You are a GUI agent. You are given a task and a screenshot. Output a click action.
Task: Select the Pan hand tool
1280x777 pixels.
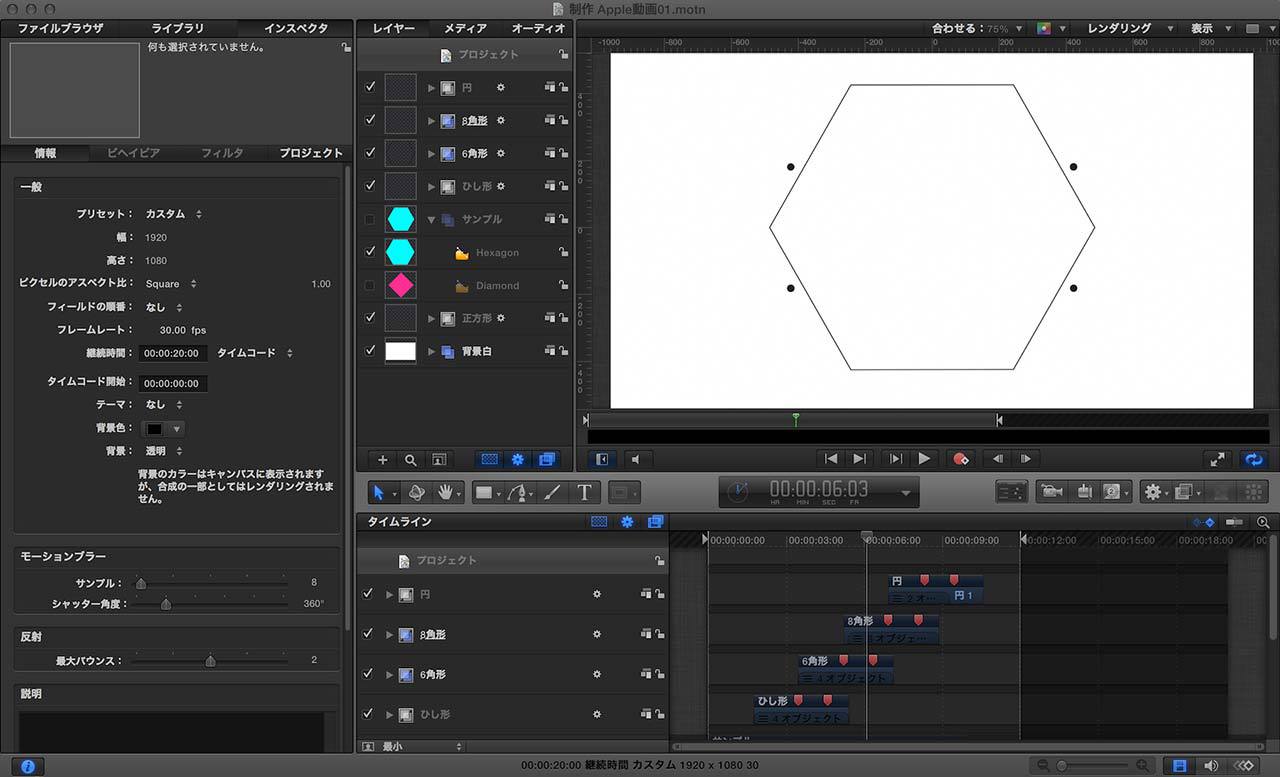tap(447, 492)
